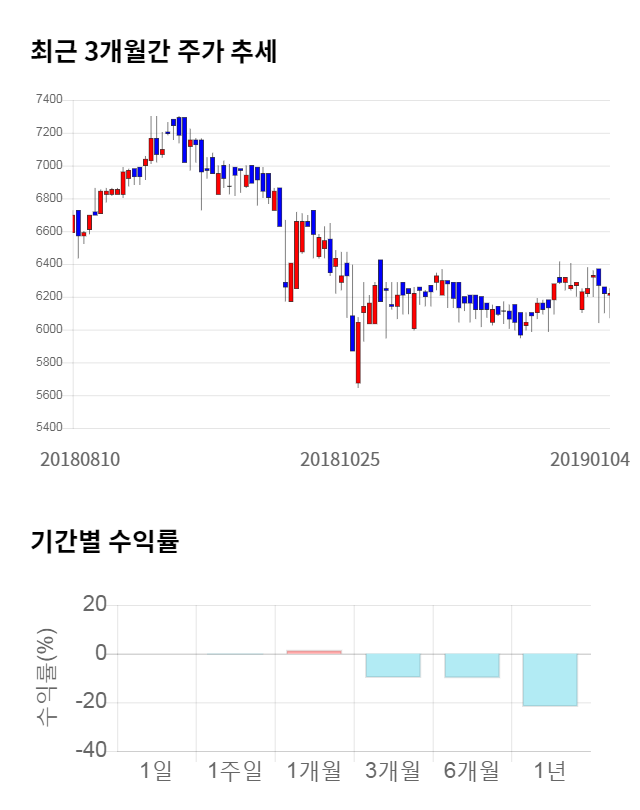
Task: Select the 1개월 period label
Action: coord(314,771)
